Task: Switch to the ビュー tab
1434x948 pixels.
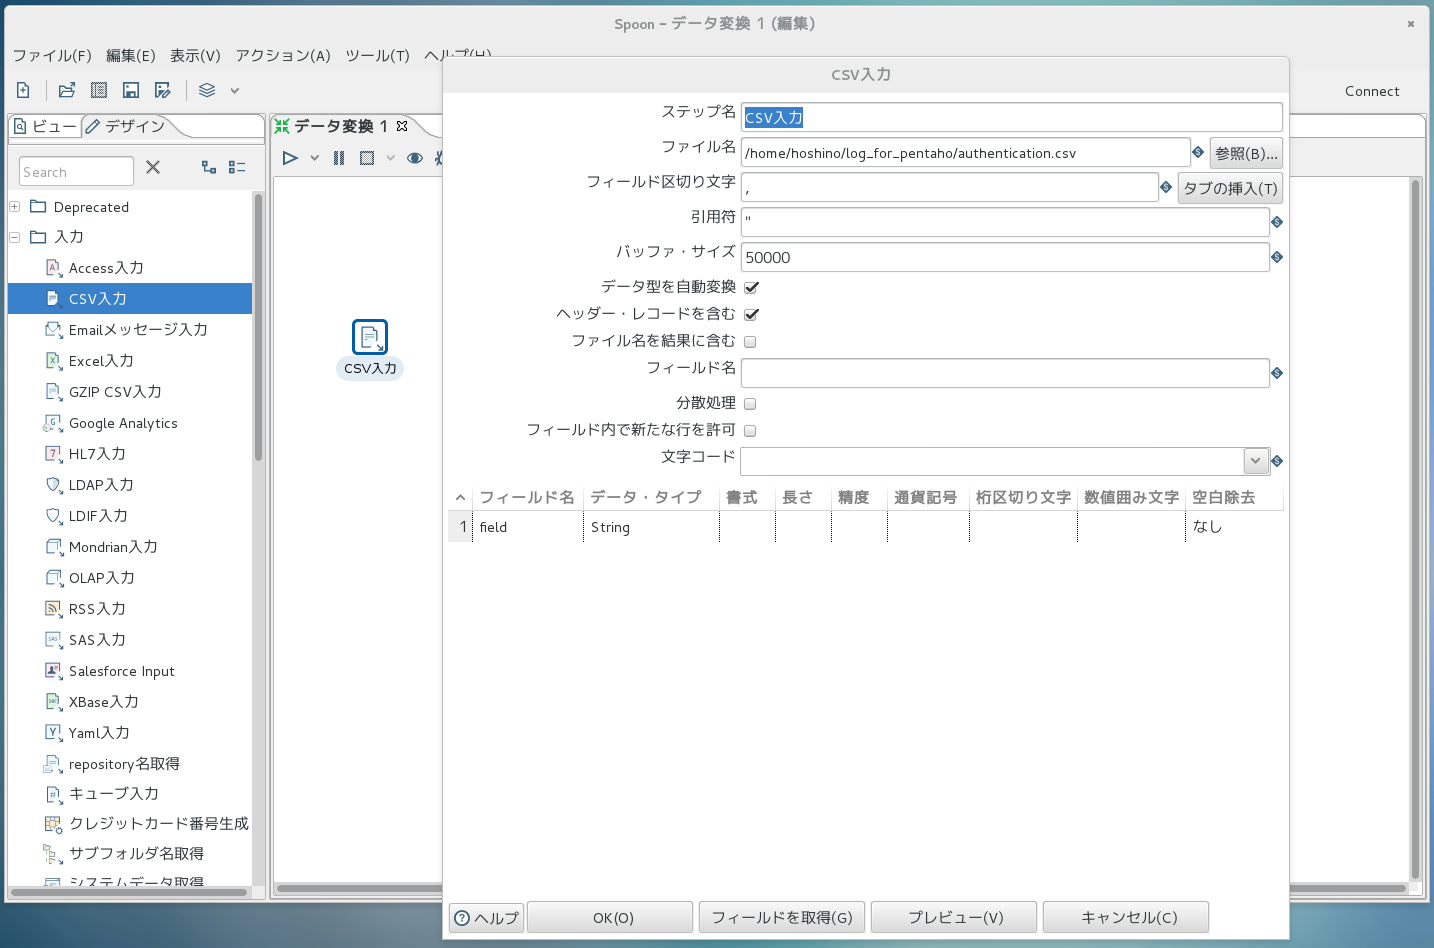Action: coord(44,126)
